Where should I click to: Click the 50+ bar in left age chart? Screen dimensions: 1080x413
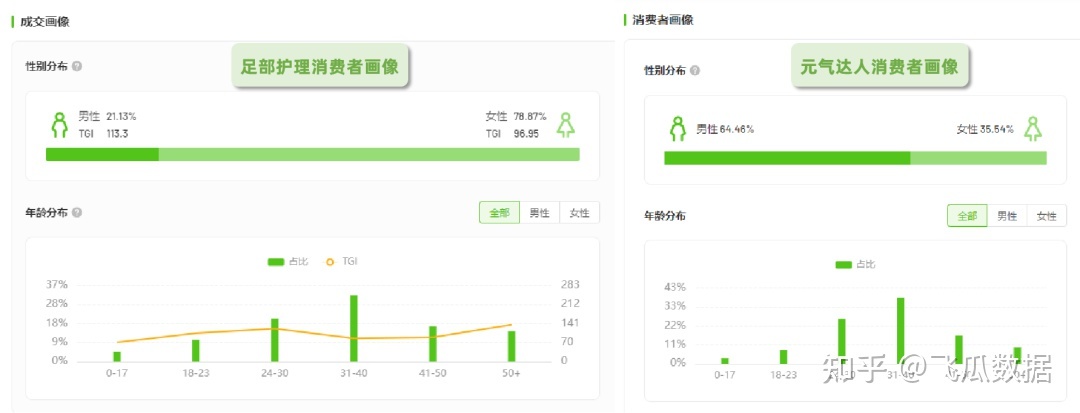coord(511,345)
